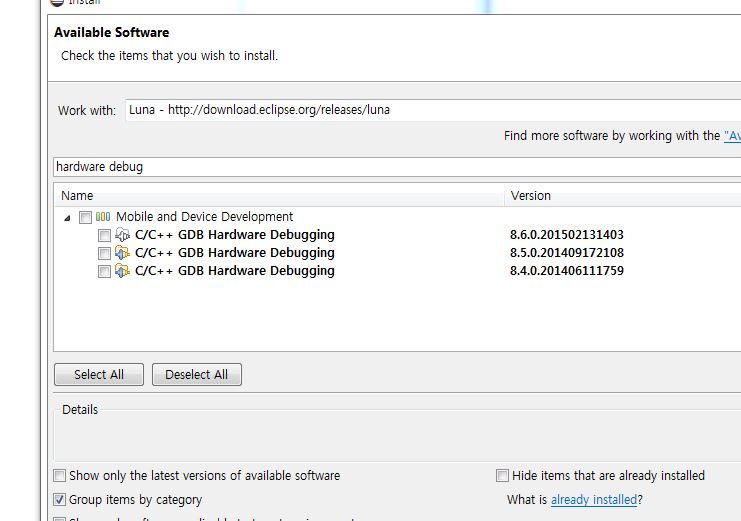Sort by the Version column header
This screenshot has width=741, height=521.
coord(622,195)
